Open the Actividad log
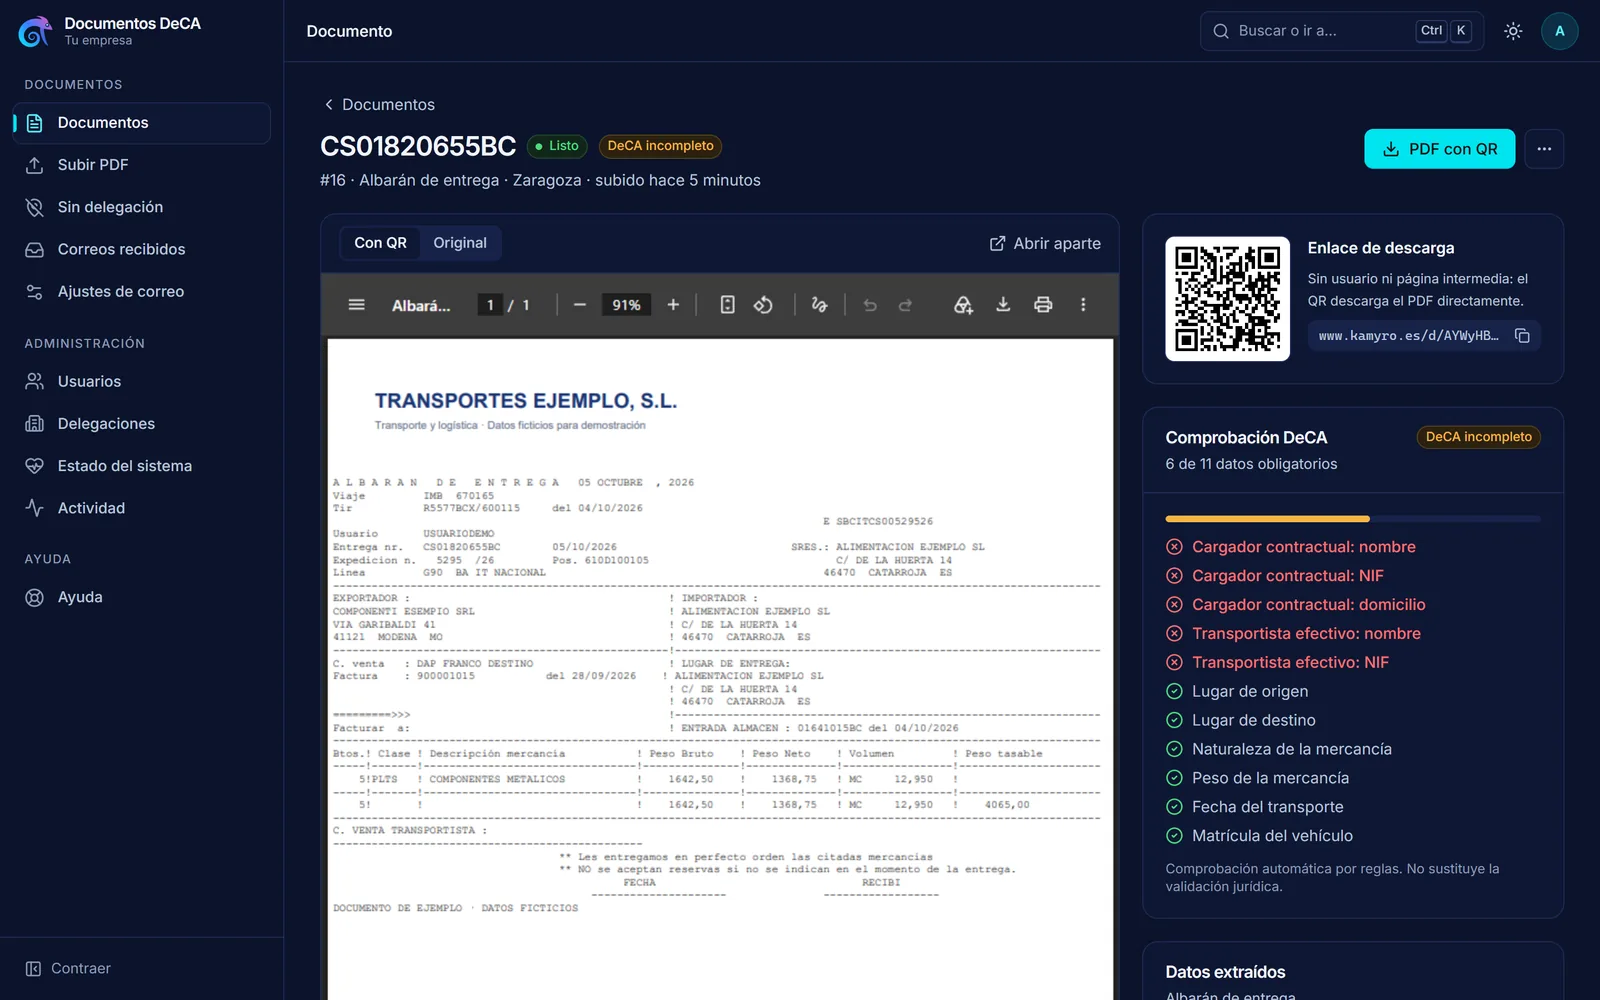Viewport: 1600px width, 1000px height. [141, 508]
